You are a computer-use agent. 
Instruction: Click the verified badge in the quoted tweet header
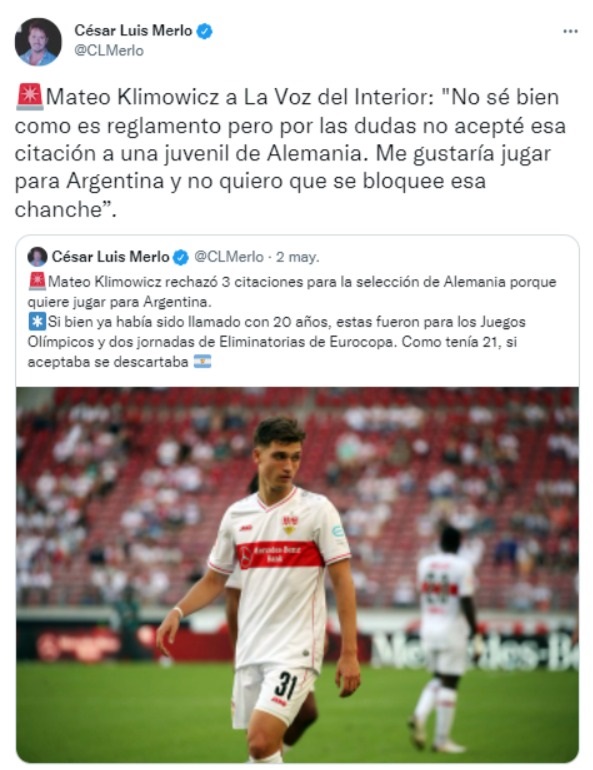click(181, 257)
